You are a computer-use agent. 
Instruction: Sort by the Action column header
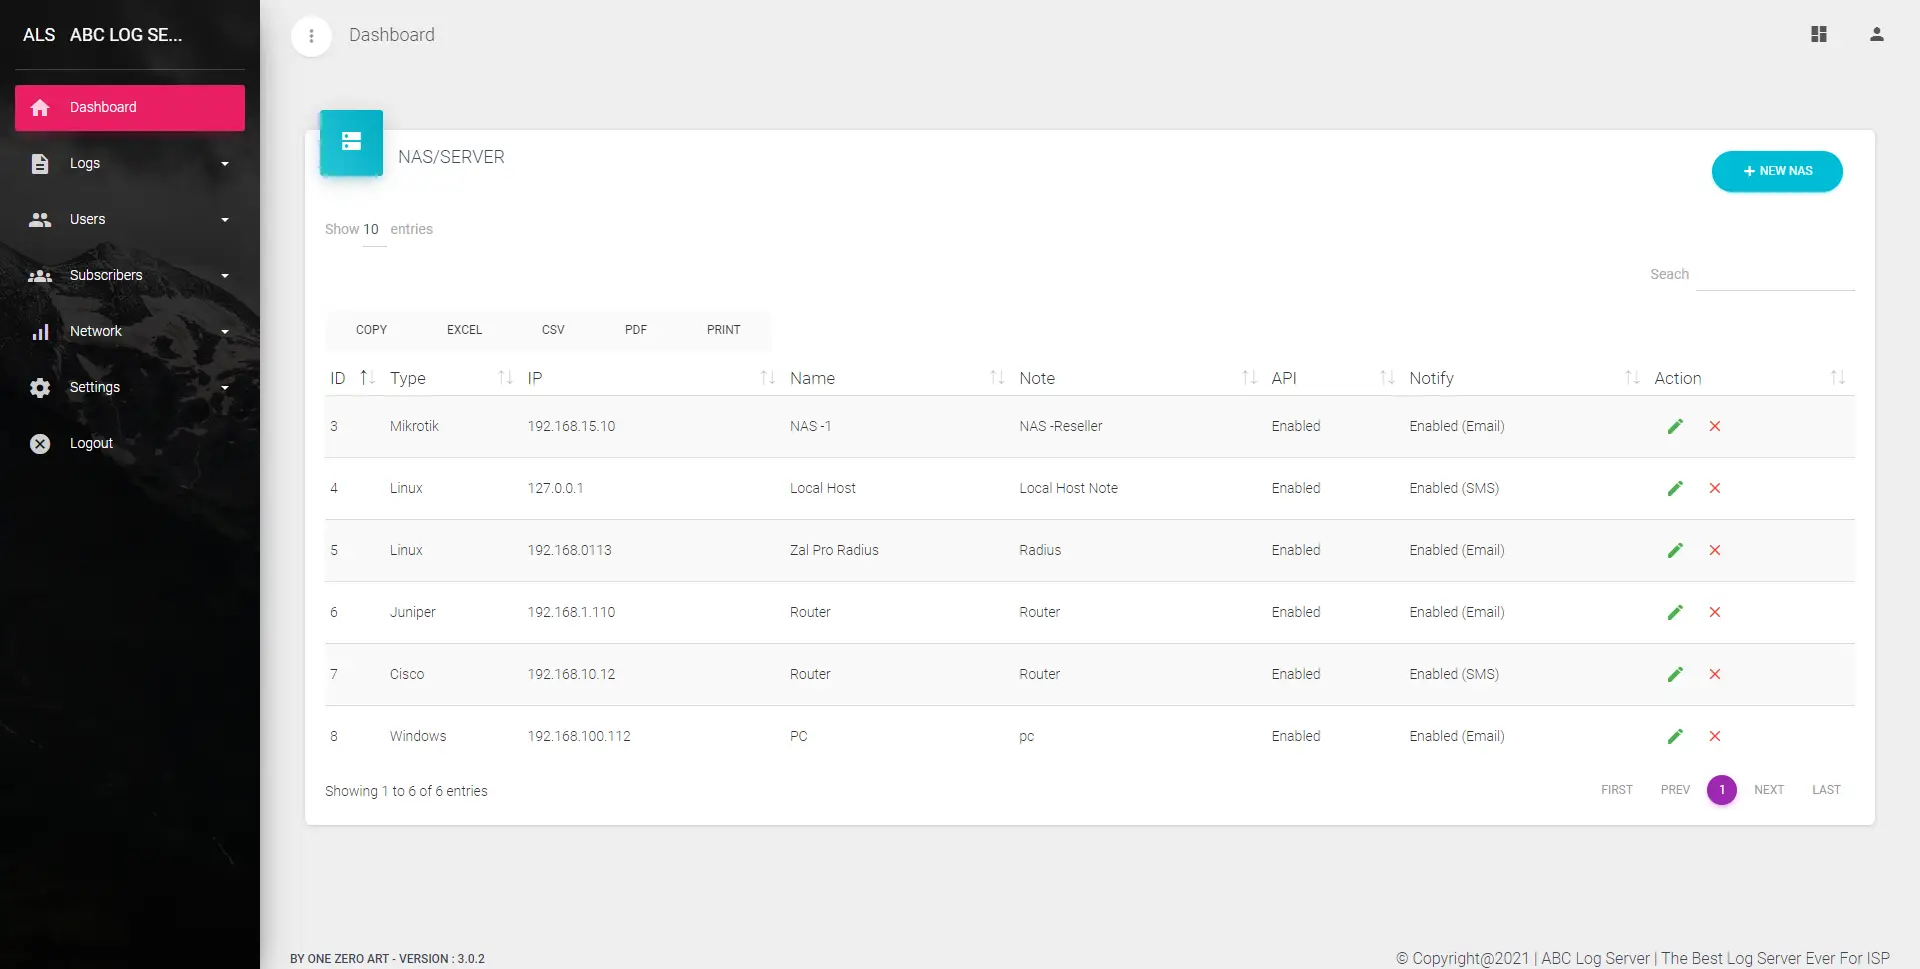pyautogui.click(x=1750, y=378)
